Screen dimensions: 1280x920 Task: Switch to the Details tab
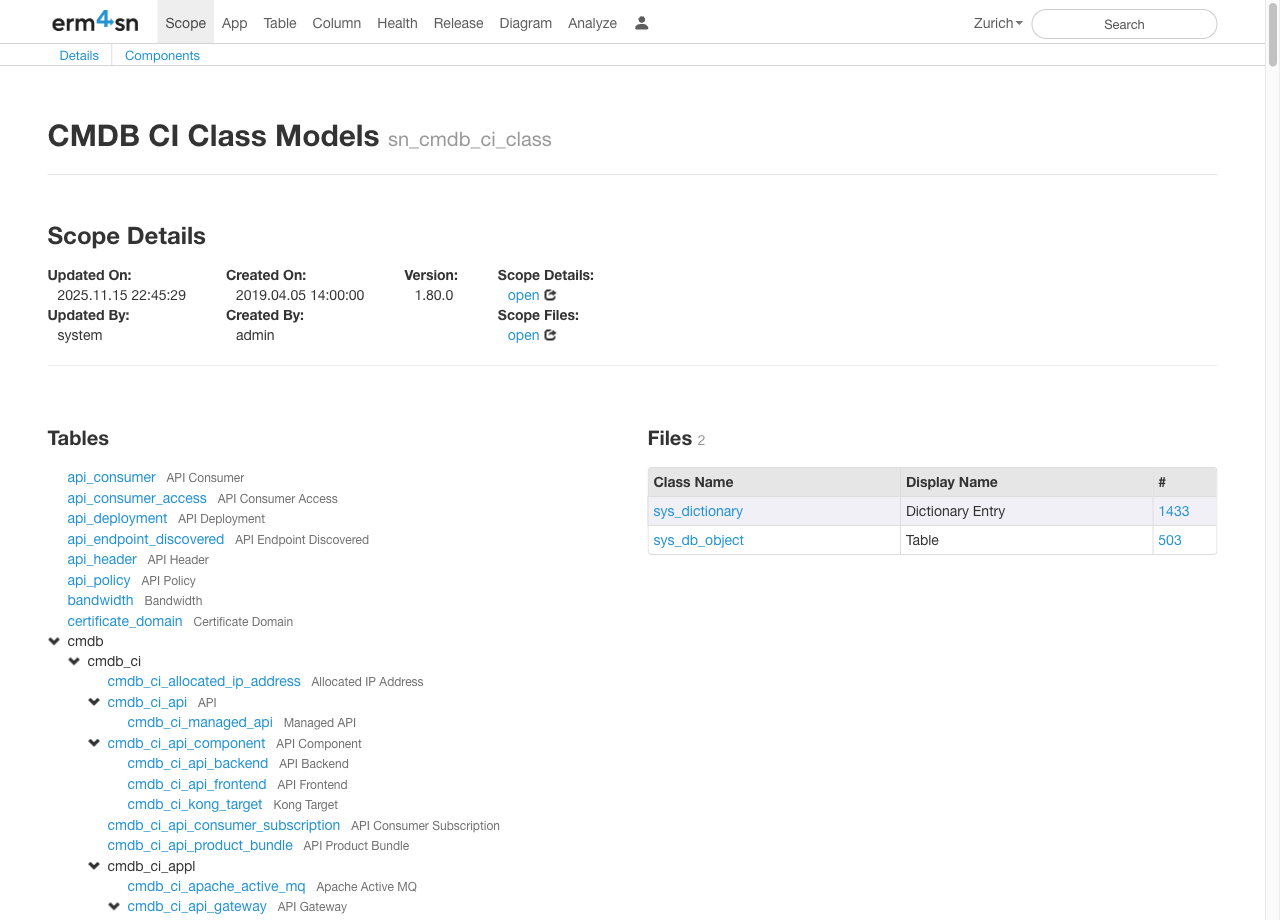[x=79, y=55]
